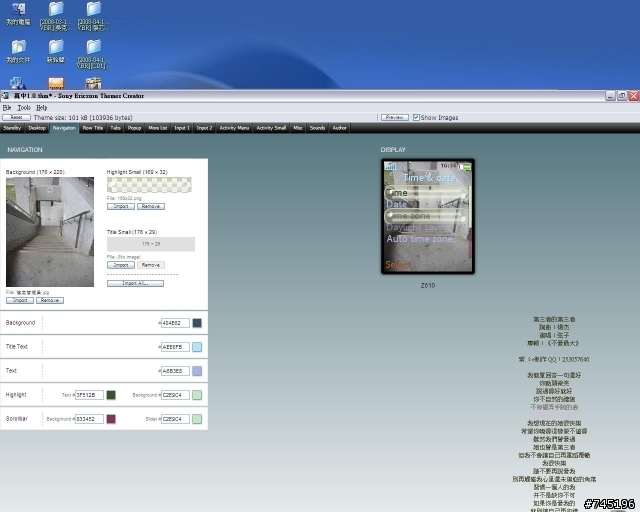Open the Text color swatch
This screenshot has height=512, width=640.
197,371
